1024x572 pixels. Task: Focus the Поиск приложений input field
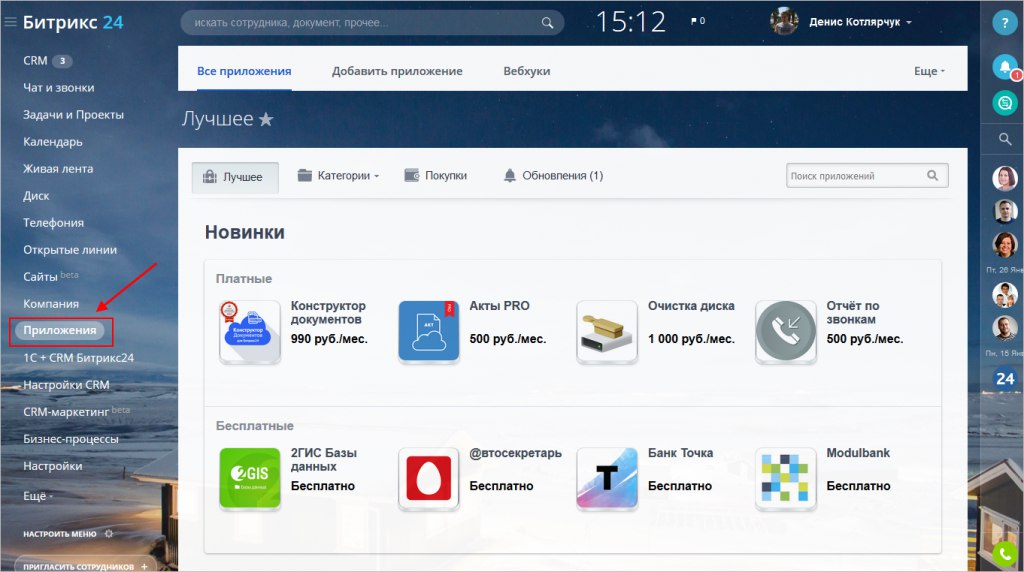(867, 176)
